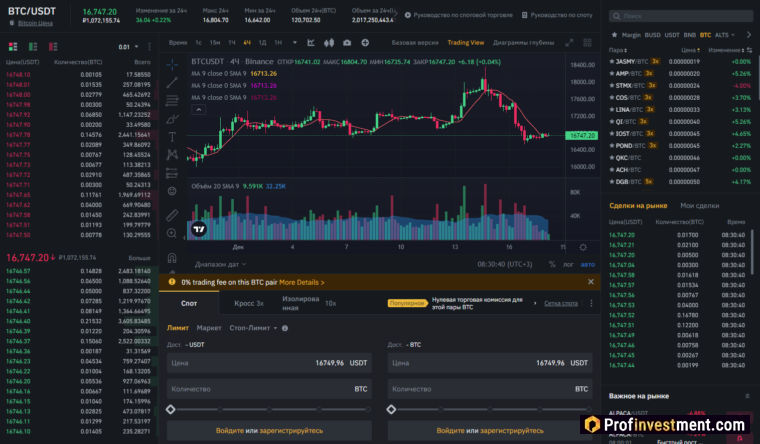Toggle auto scale on chart
Viewport: 760px width, 444px height.
coord(588,264)
